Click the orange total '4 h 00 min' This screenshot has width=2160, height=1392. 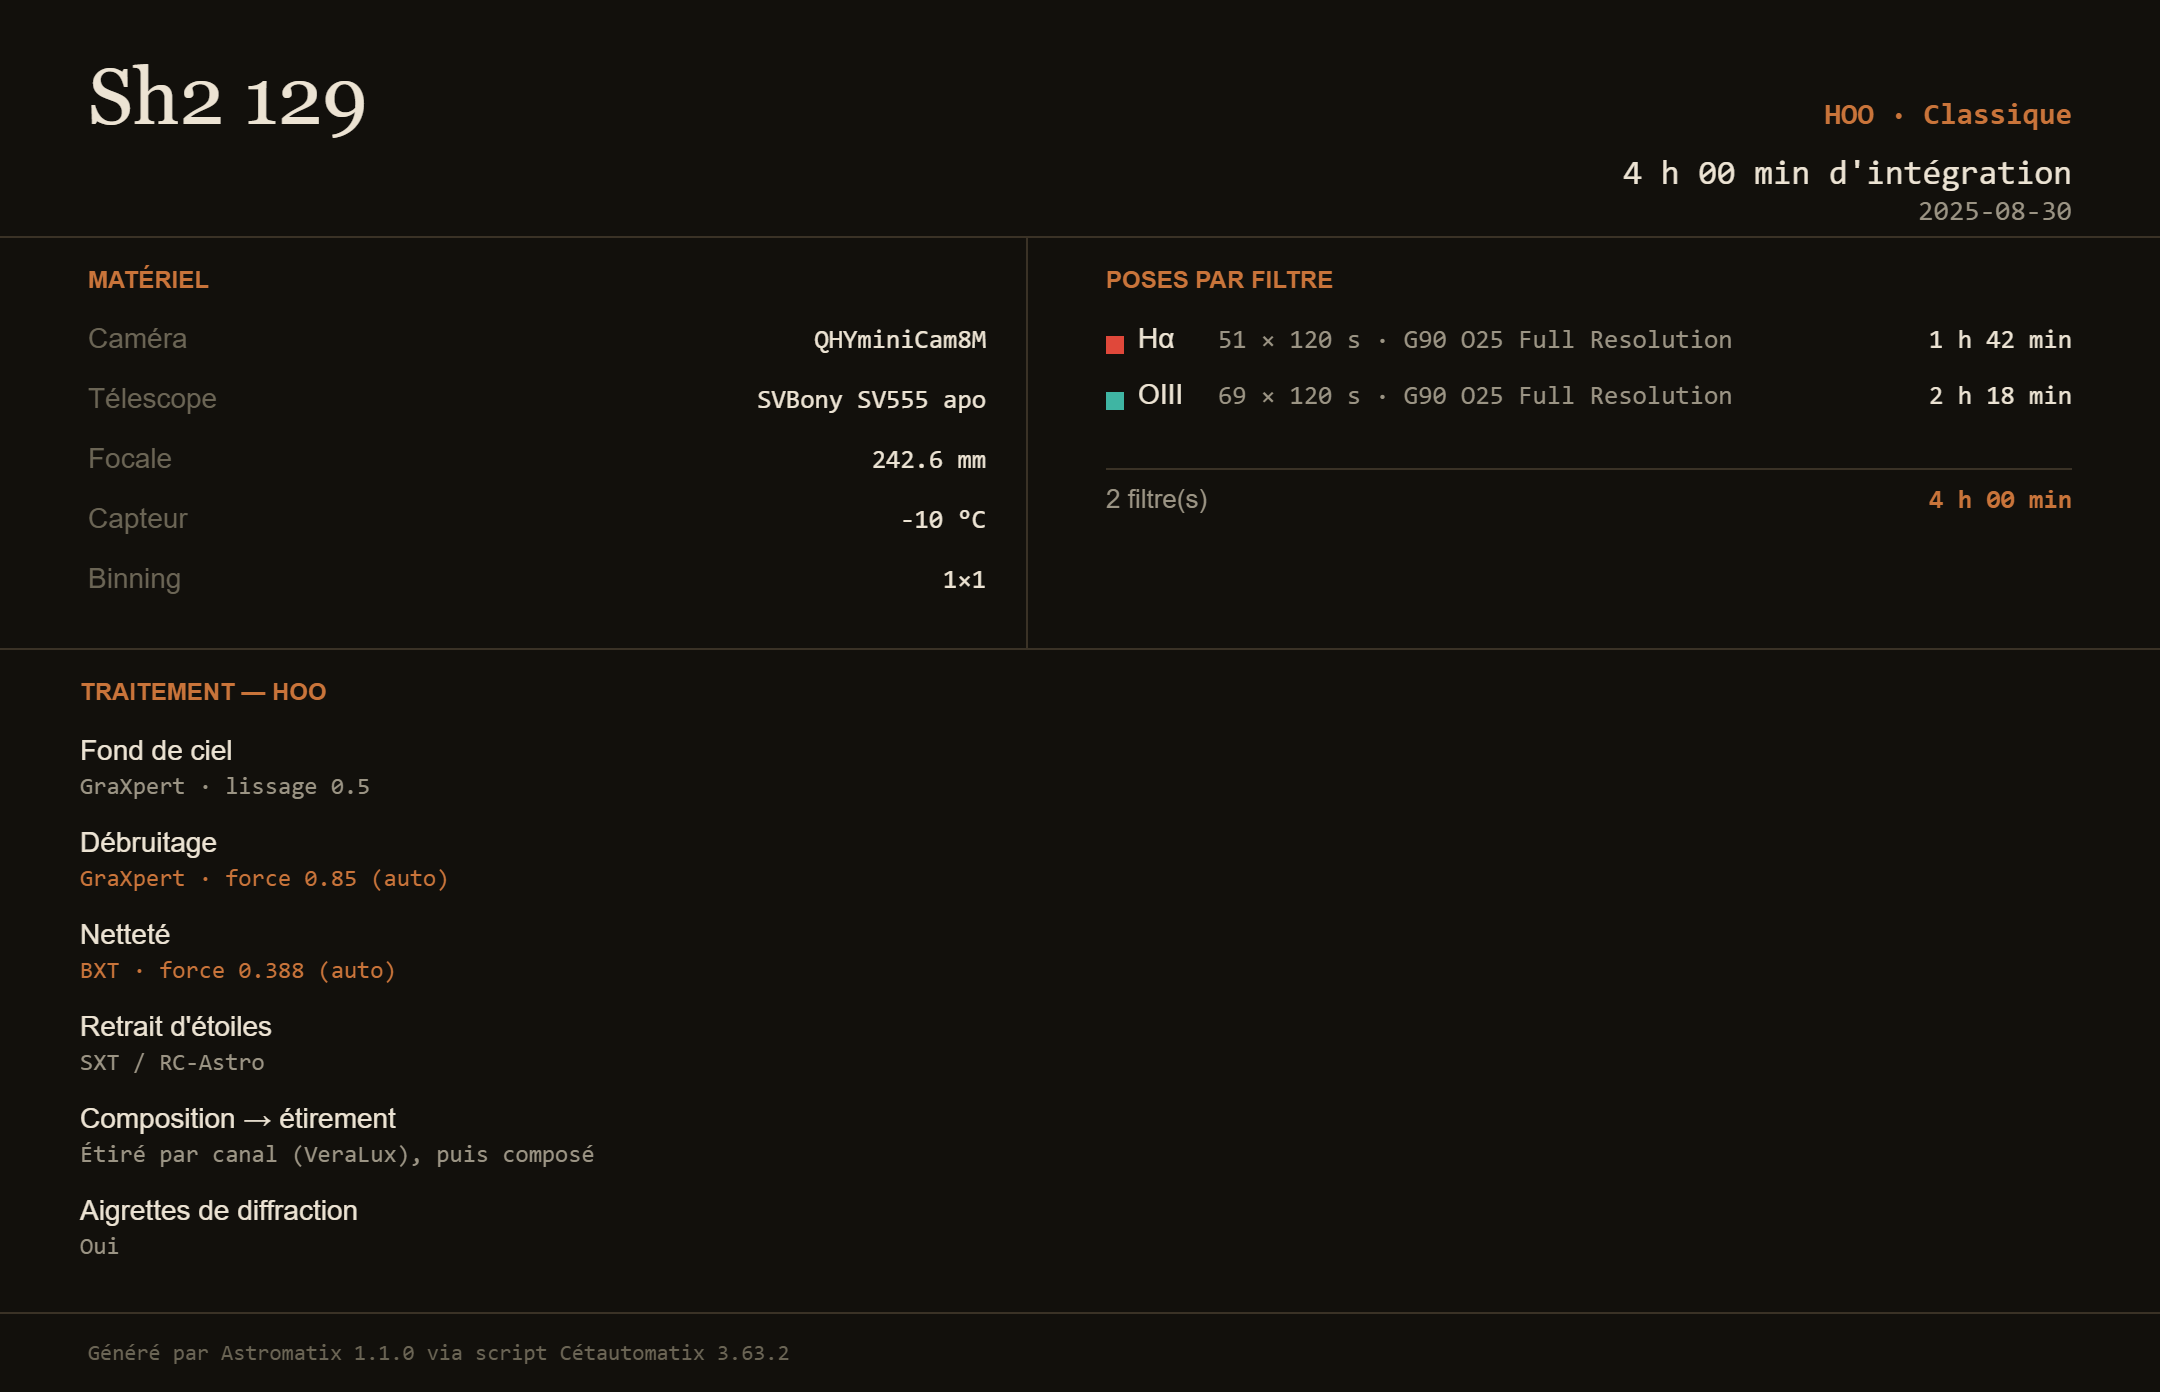coord(2000,500)
